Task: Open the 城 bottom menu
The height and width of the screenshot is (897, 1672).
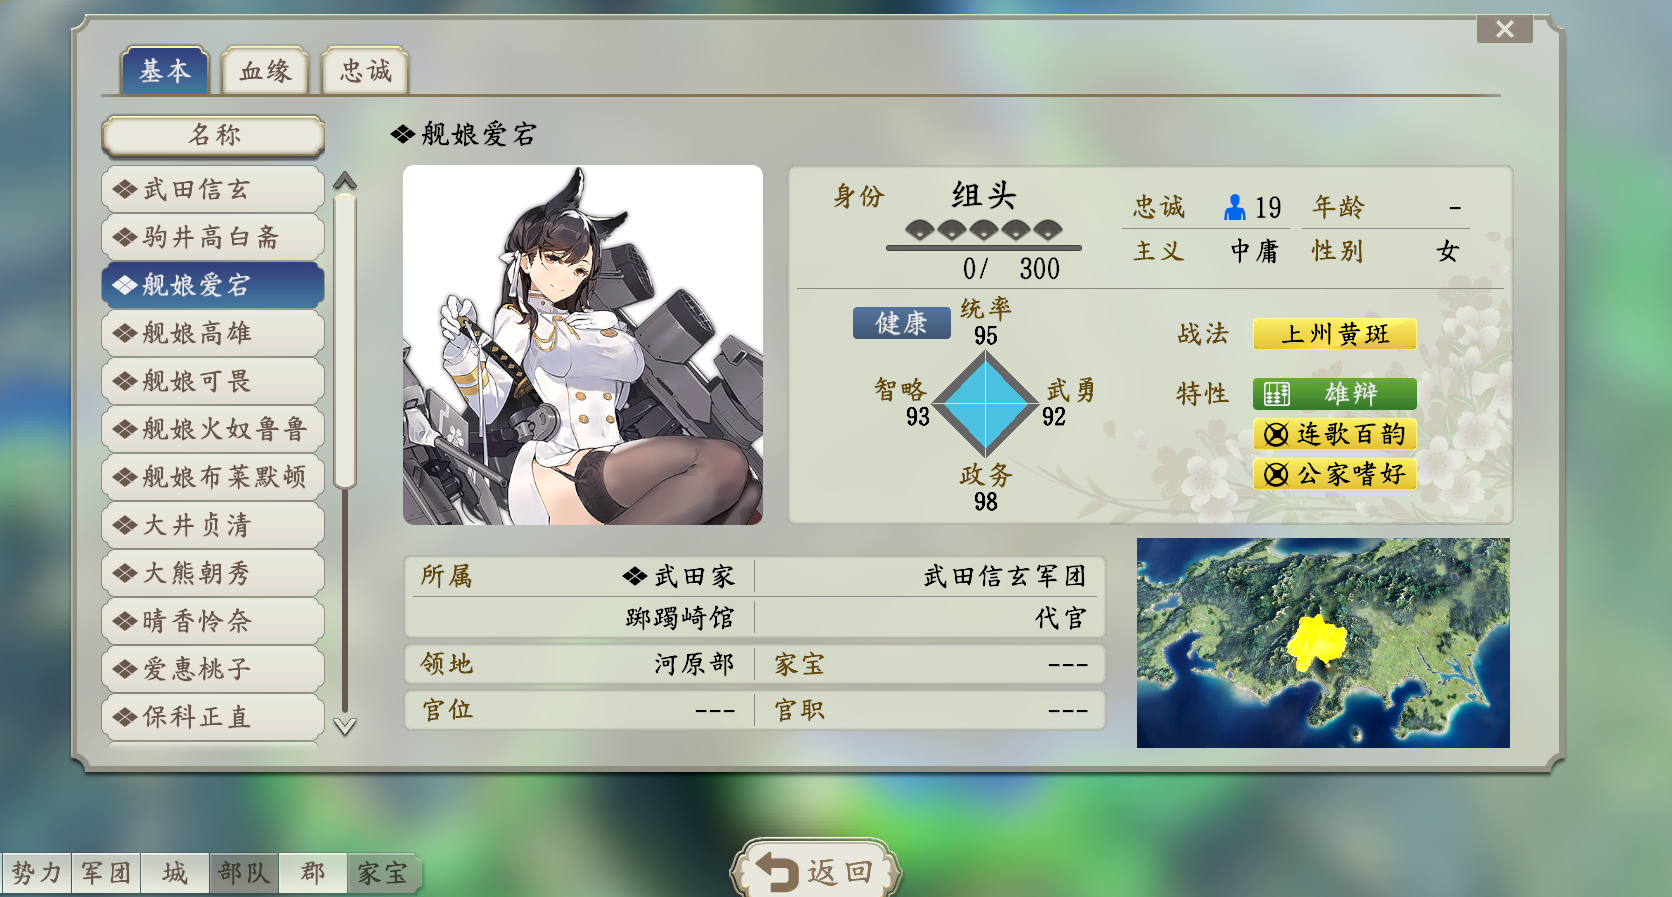Action: pos(175,873)
